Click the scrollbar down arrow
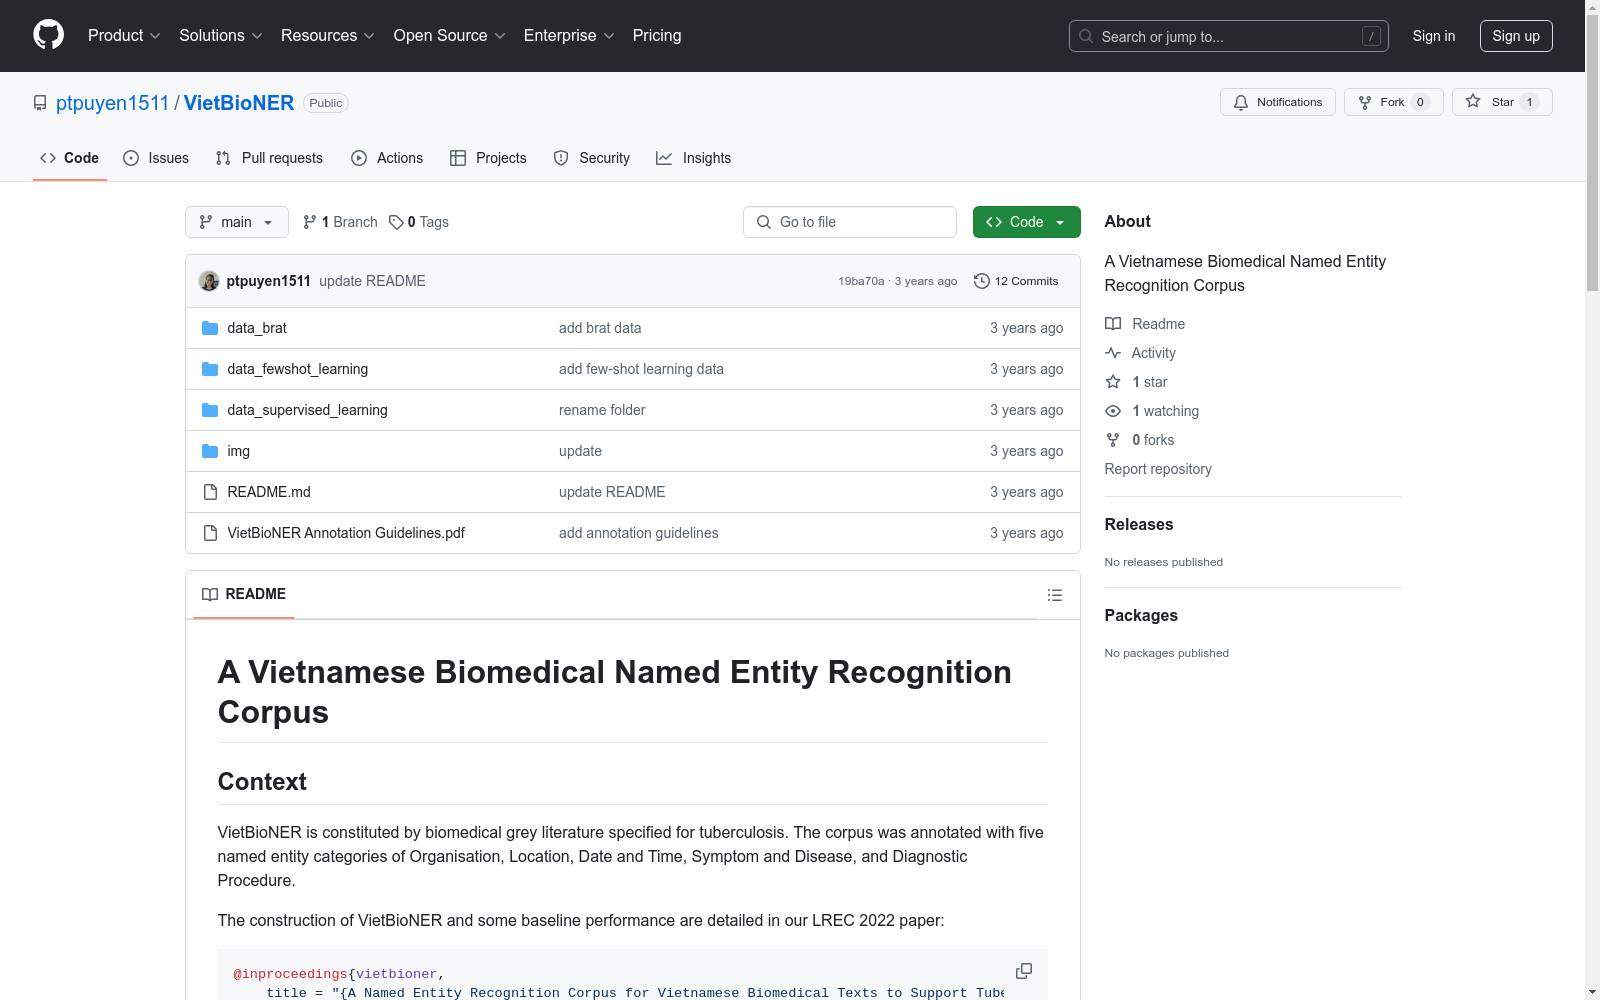1600x1000 pixels. point(1593,992)
